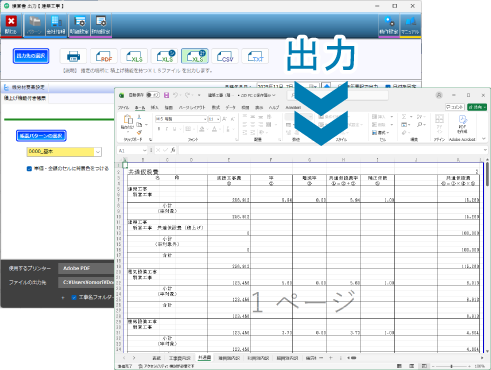Open the Excel Home ribbon tab
The width and height of the screenshot is (491, 370).
pyautogui.click(x=140, y=107)
